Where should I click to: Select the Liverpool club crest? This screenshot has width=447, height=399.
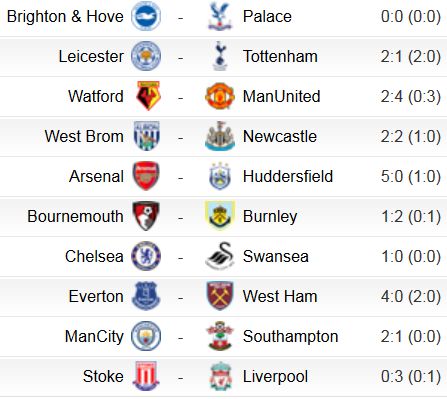click(220, 376)
